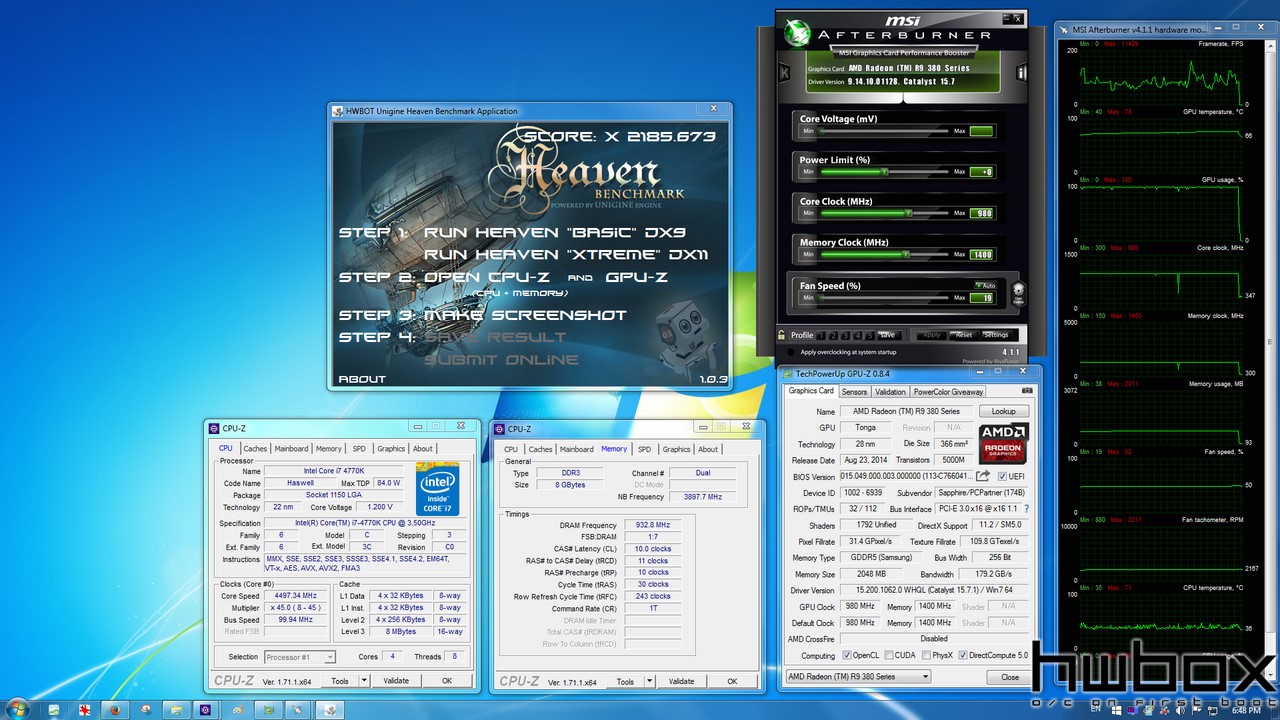Toggle the PhysX checkbox

925,656
